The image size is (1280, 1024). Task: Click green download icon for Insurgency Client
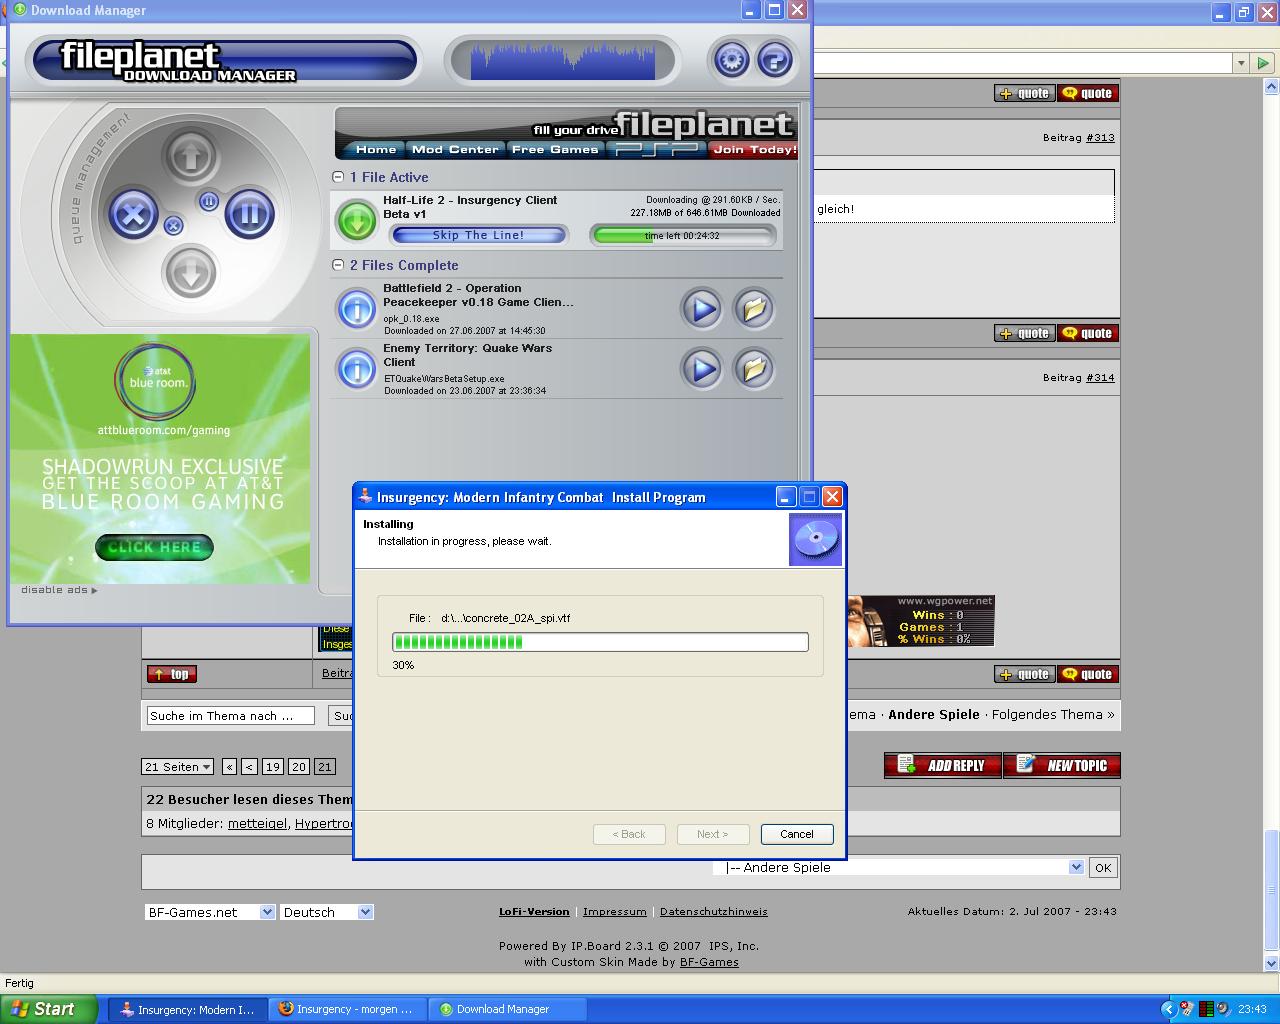(356, 221)
